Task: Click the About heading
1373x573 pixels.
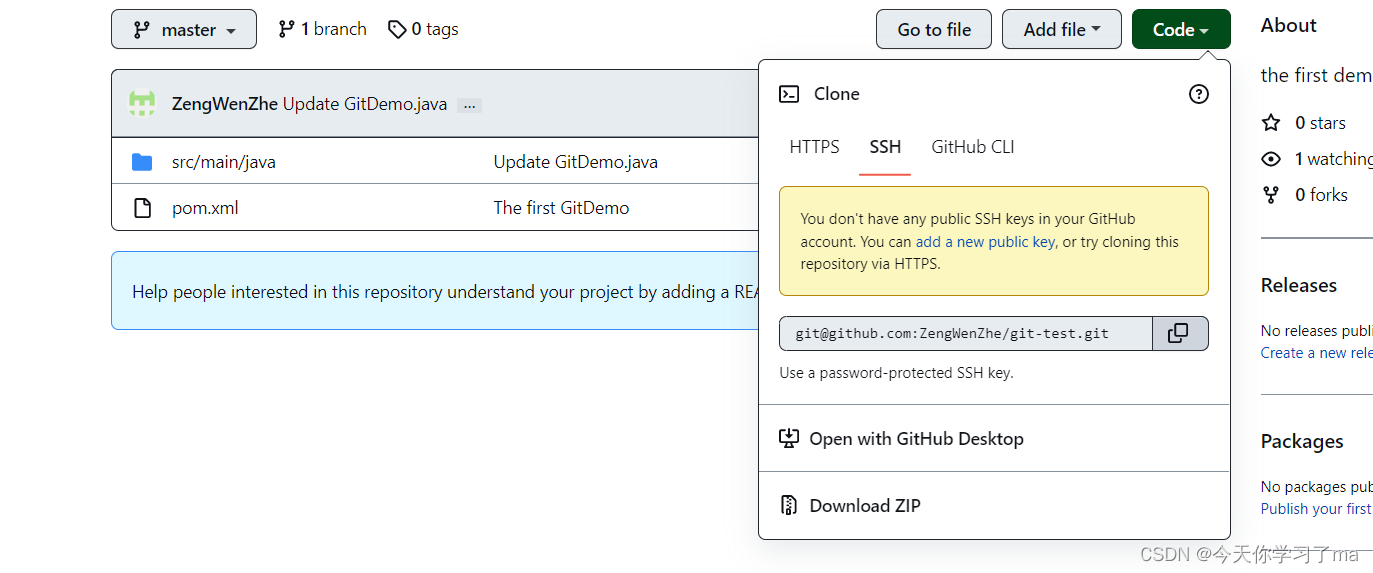Action: point(1289,25)
